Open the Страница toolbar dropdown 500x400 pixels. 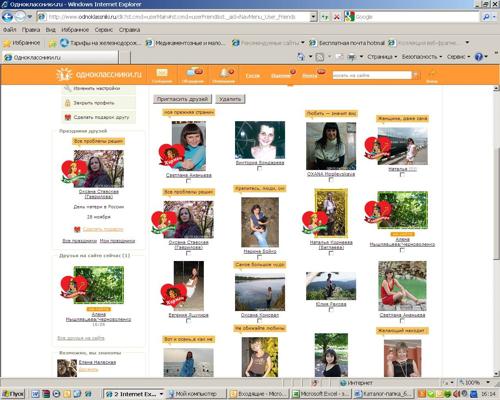(382, 57)
